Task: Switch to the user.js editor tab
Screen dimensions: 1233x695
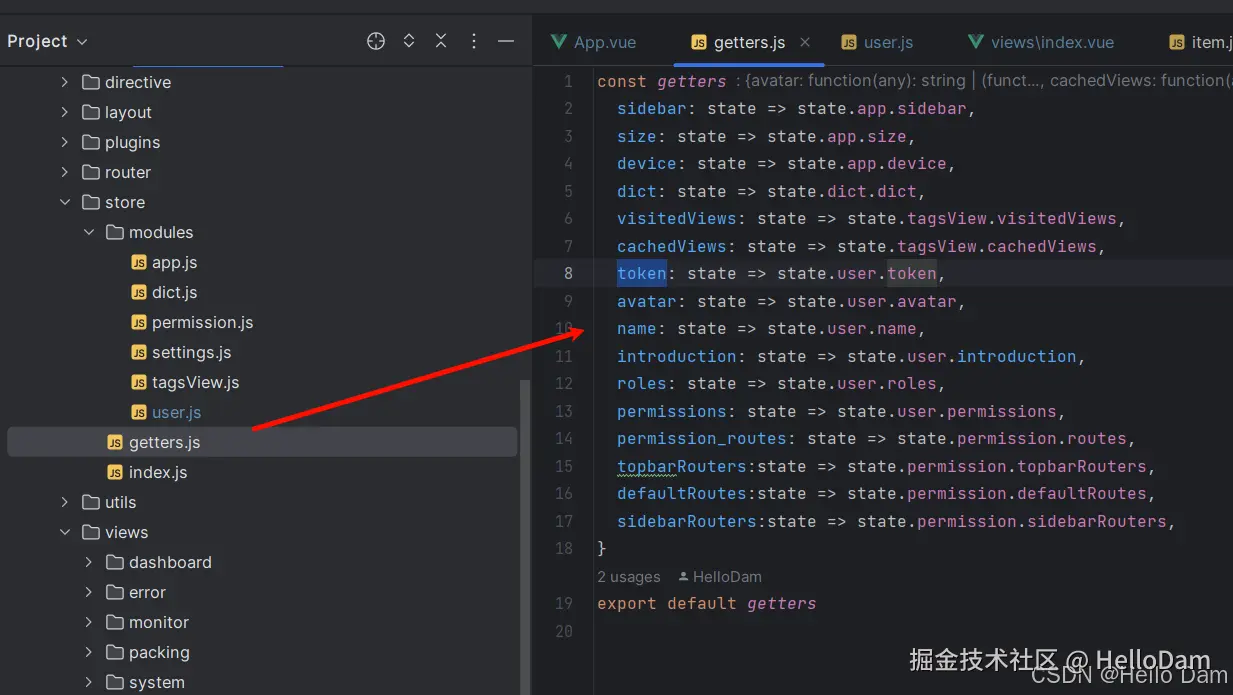Action: (877, 42)
